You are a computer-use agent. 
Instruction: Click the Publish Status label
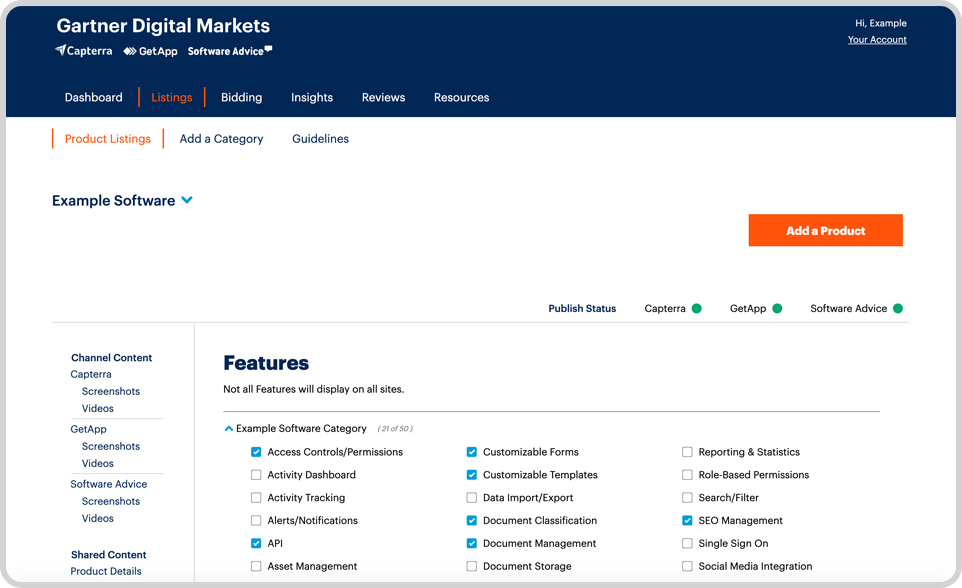[582, 308]
